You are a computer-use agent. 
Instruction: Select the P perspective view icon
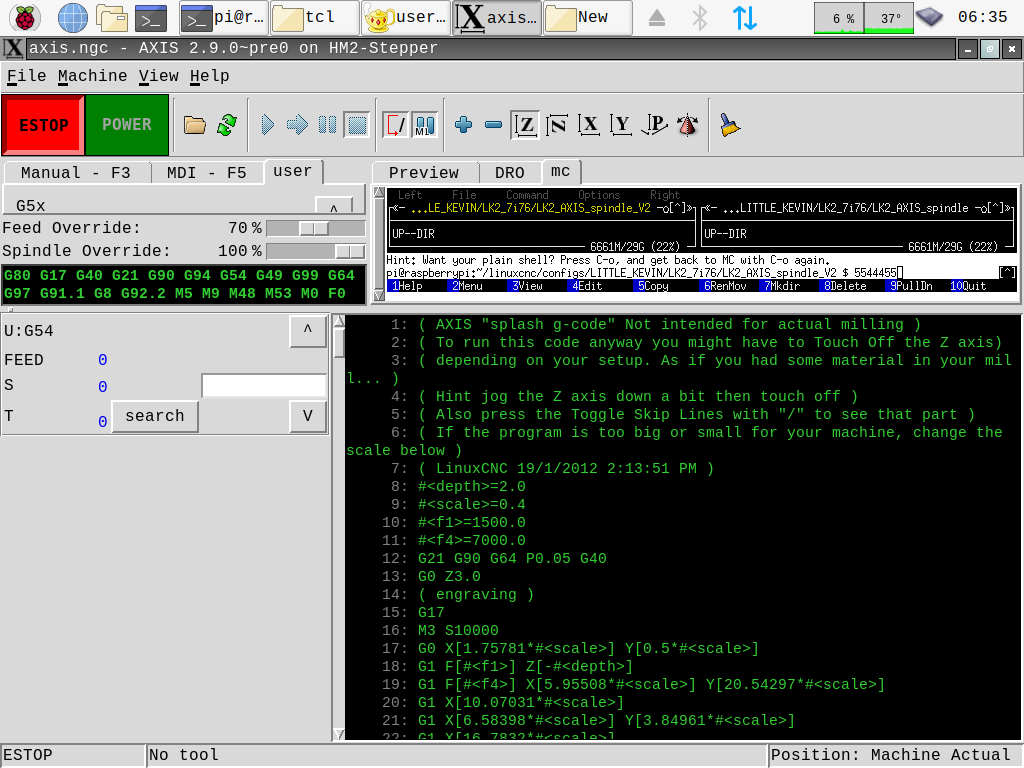[x=654, y=125]
